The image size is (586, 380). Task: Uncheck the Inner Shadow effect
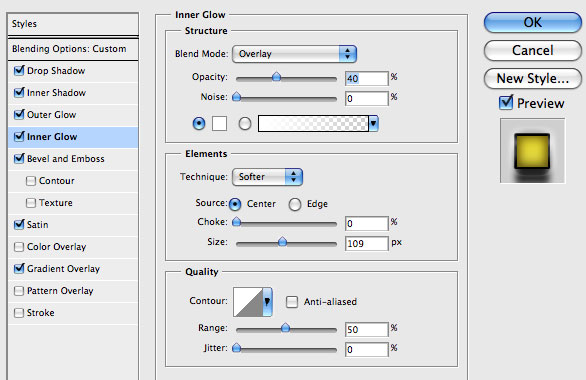(x=19, y=93)
